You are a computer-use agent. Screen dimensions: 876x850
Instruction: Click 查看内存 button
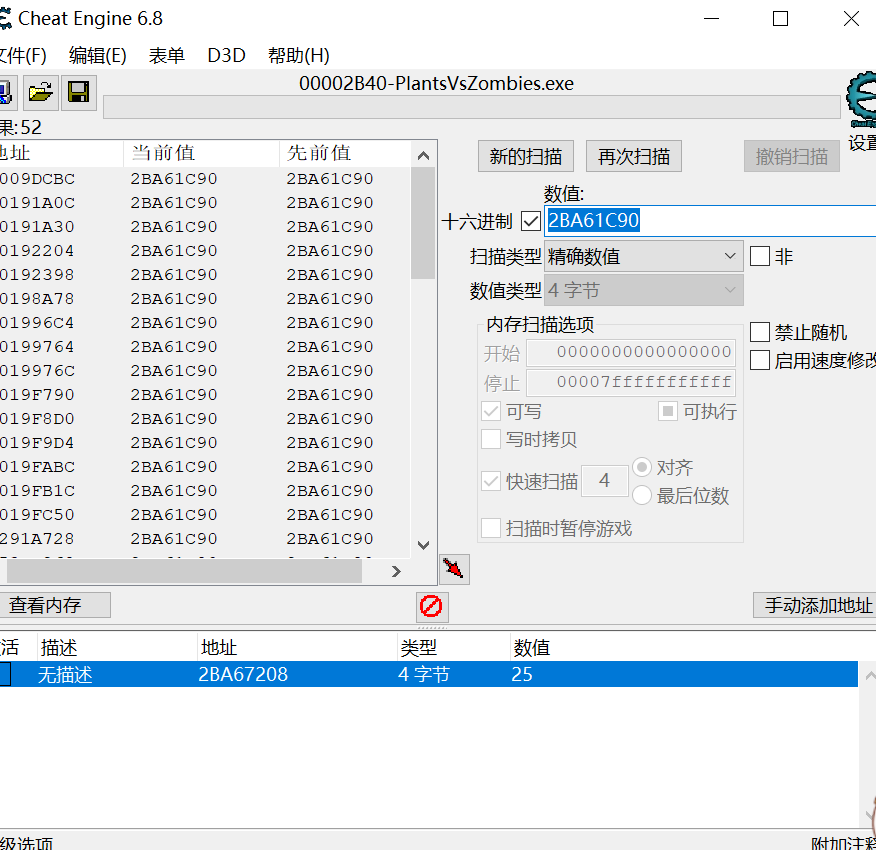coord(54,605)
